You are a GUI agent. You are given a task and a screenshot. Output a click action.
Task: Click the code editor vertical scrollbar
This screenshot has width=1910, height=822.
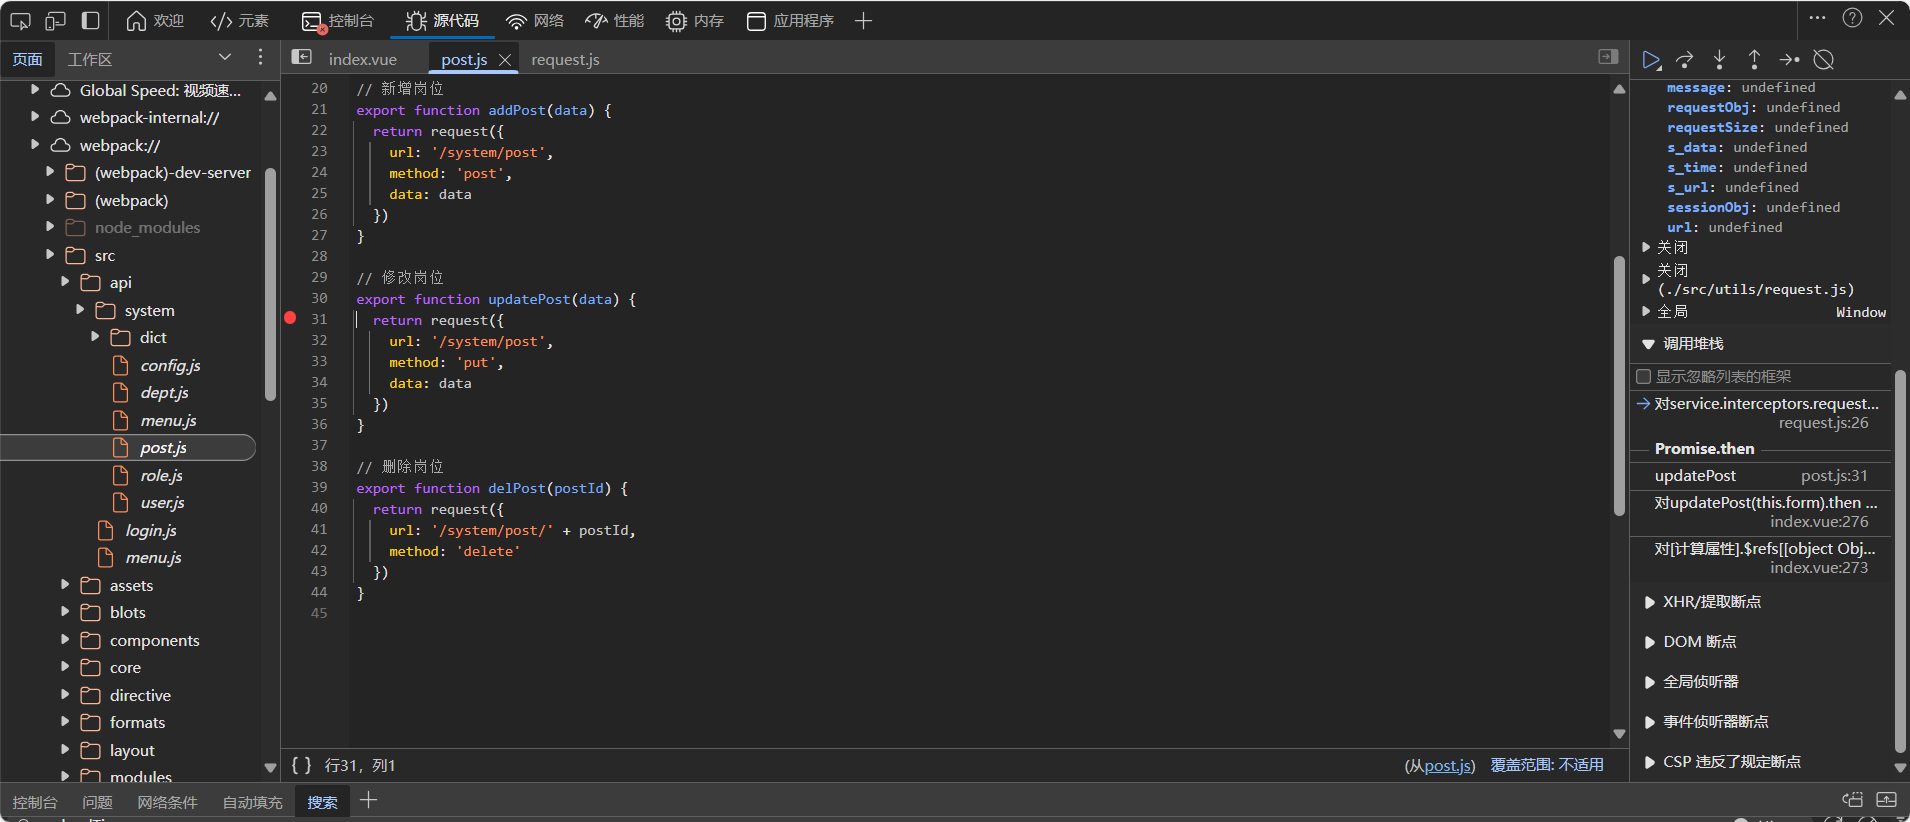point(1619,385)
